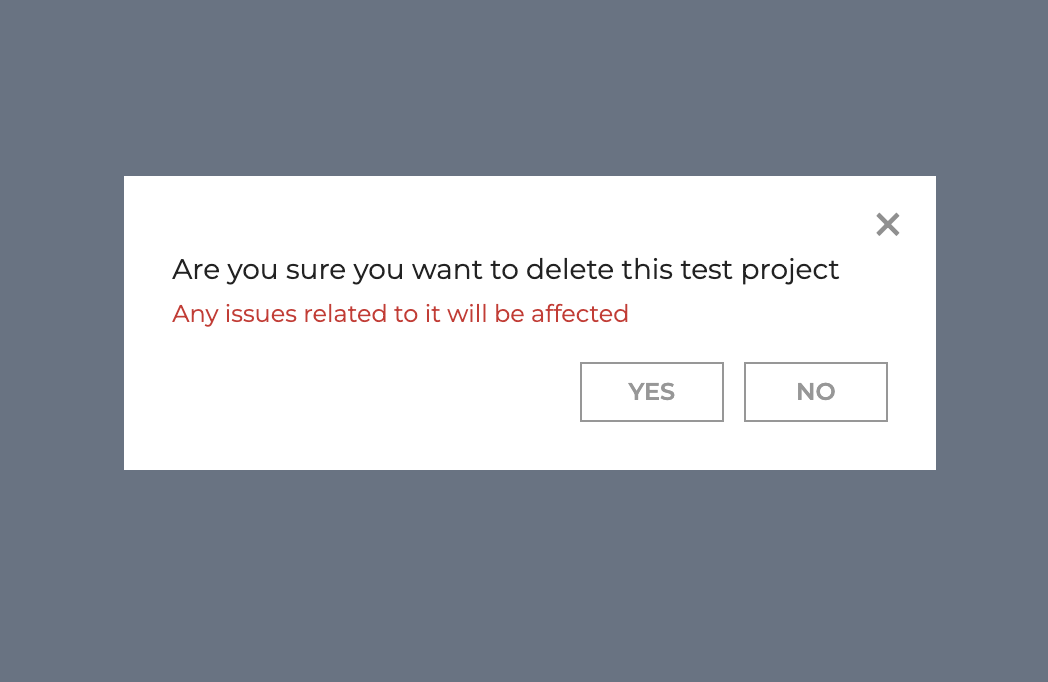Image resolution: width=1048 pixels, height=682 pixels.
Task: Click the red issues warning message
Action: 400,314
